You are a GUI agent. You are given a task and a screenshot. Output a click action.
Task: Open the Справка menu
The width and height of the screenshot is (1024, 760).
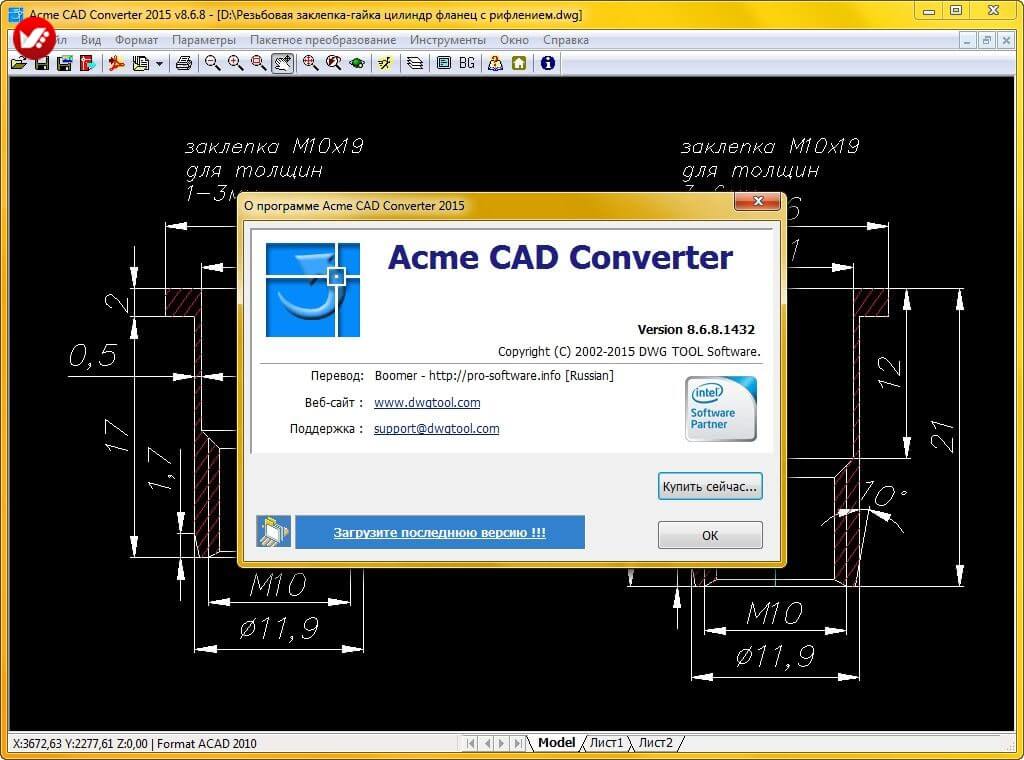566,40
